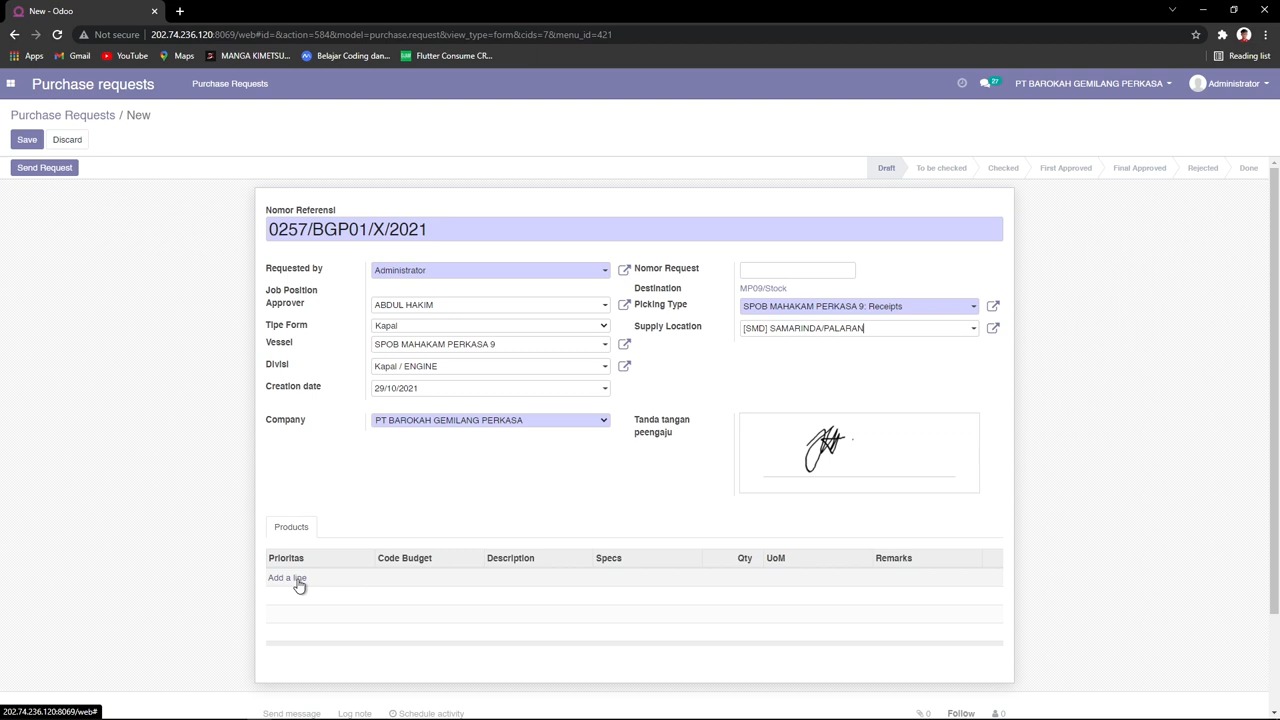This screenshot has height=720, width=1280.
Task: Click the followers count icon
Action: click(998, 714)
